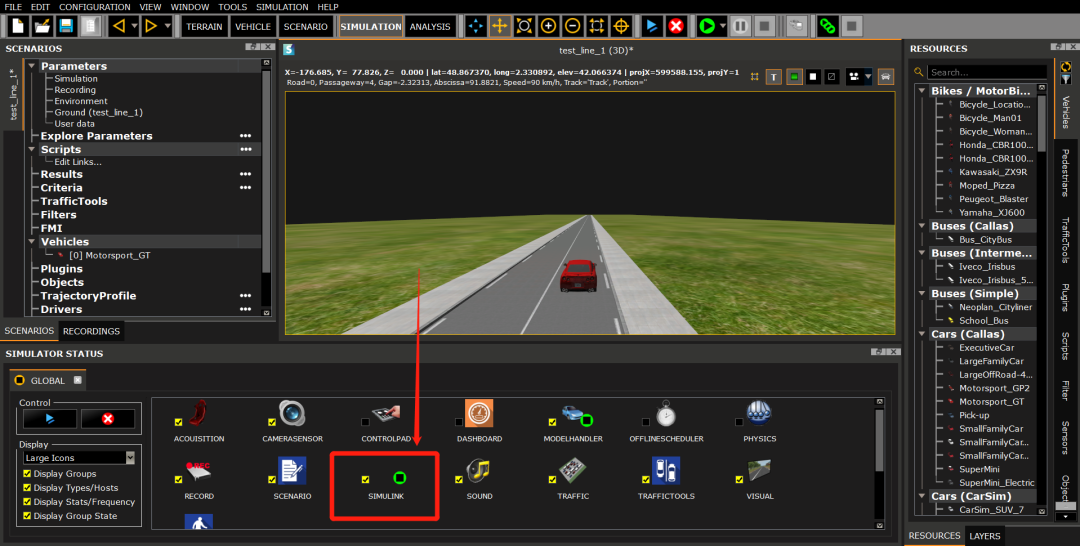Click the blue start arrow in Control group
Screen dimensions: 1080x546
click(x=50, y=419)
